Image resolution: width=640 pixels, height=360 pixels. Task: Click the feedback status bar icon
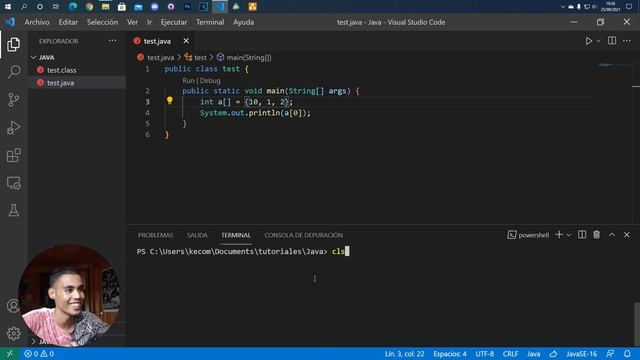[610, 353]
